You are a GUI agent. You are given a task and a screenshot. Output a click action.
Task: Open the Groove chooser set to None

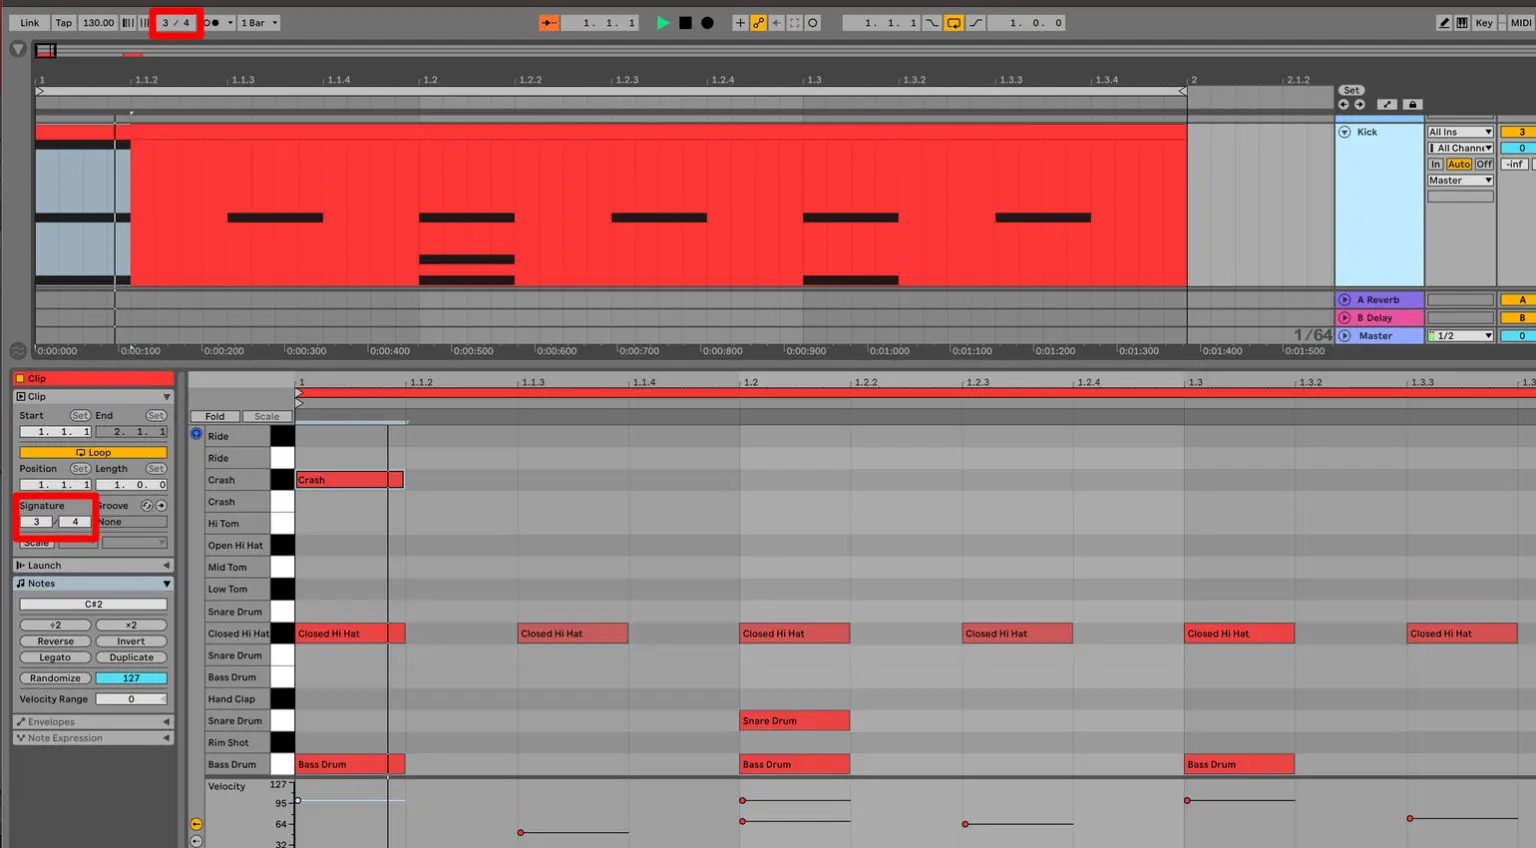[131, 521]
